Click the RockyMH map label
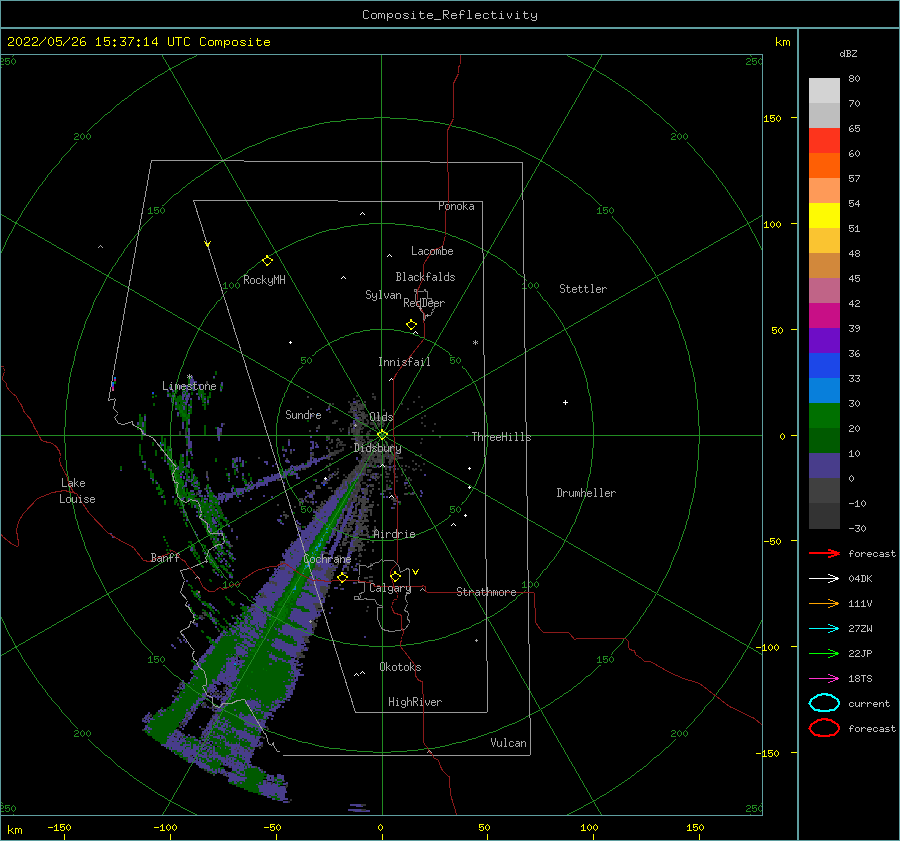The width and height of the screenshot is (900, 841). click(265, 280)
